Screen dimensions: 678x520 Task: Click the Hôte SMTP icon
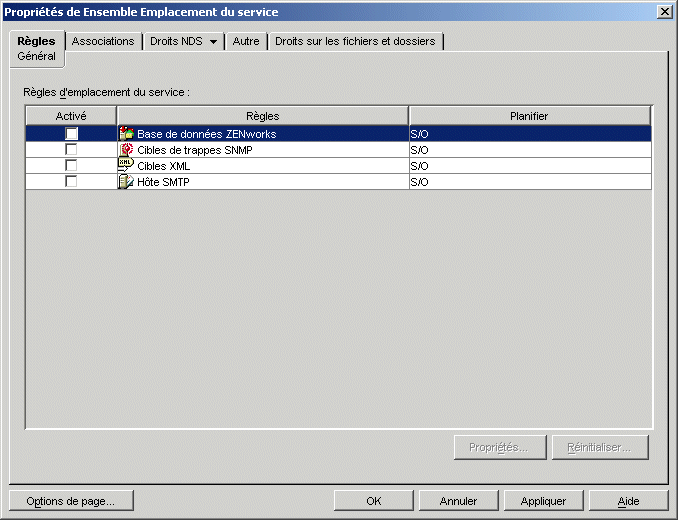(126, 182)
